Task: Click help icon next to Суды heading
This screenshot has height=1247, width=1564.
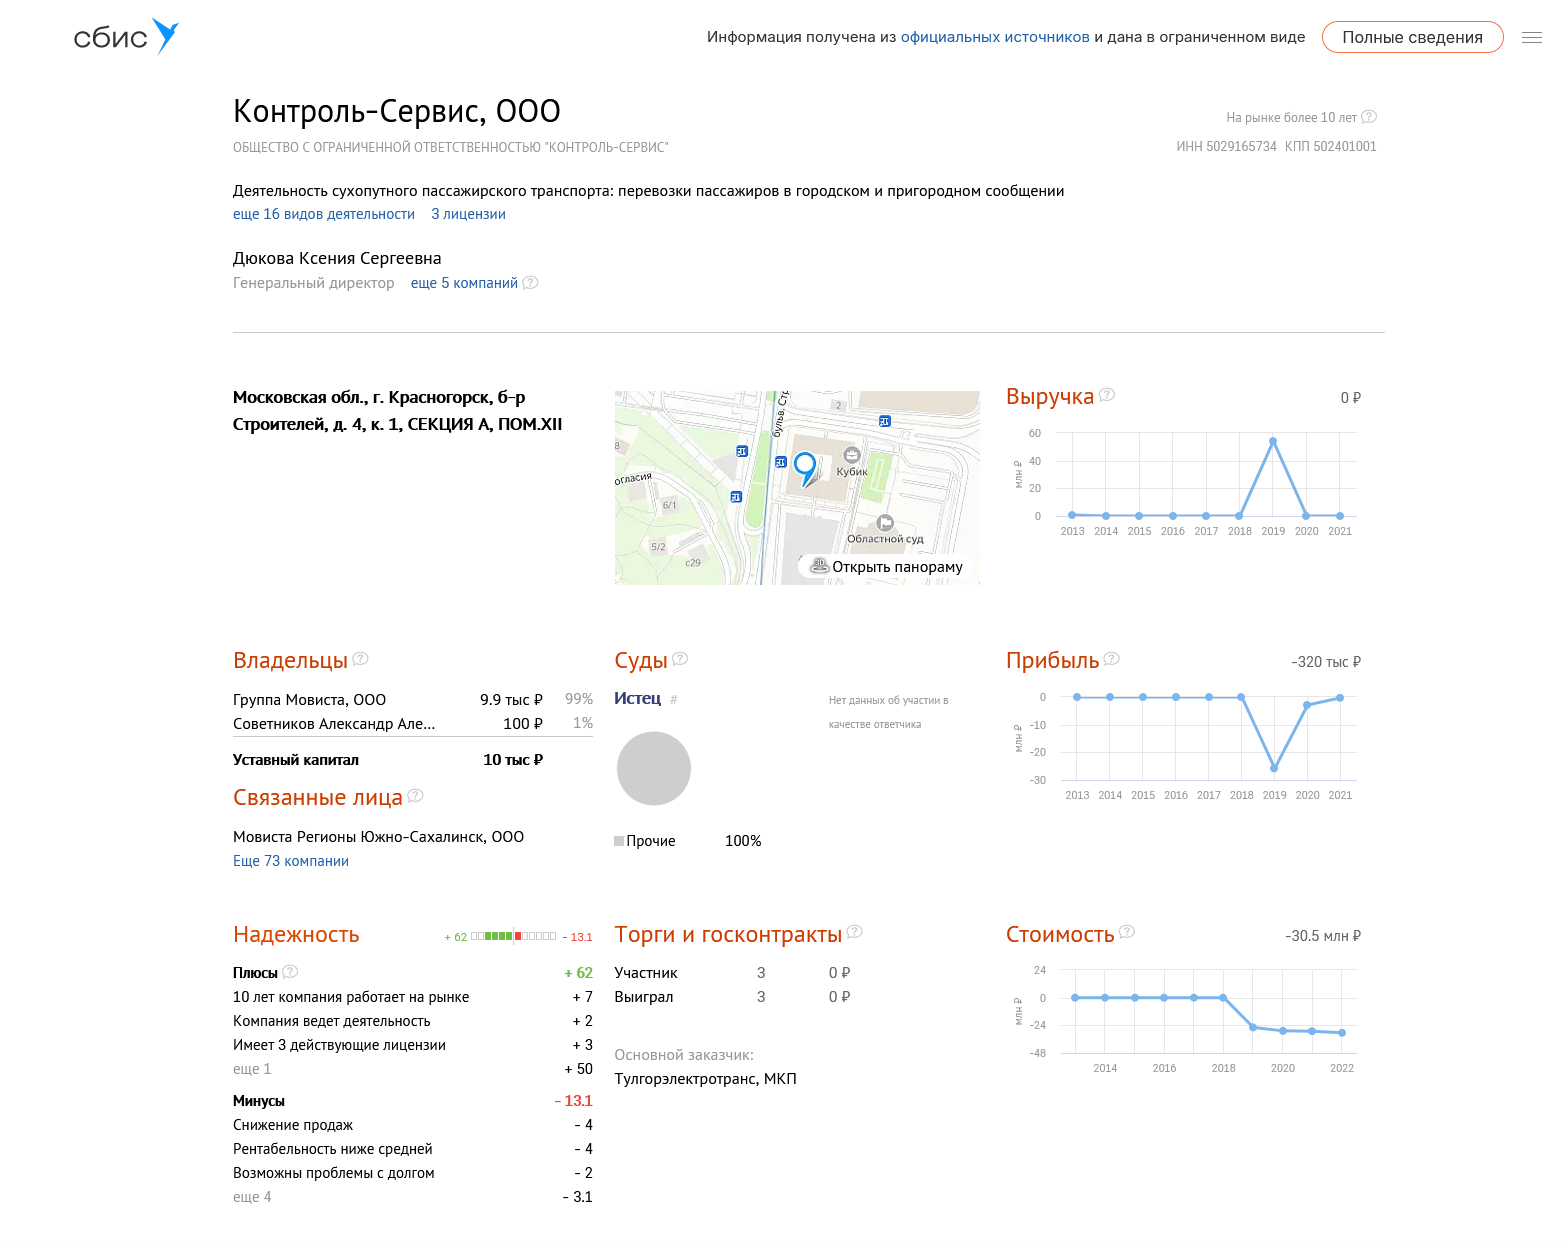Action: click(x=680, y=659)
